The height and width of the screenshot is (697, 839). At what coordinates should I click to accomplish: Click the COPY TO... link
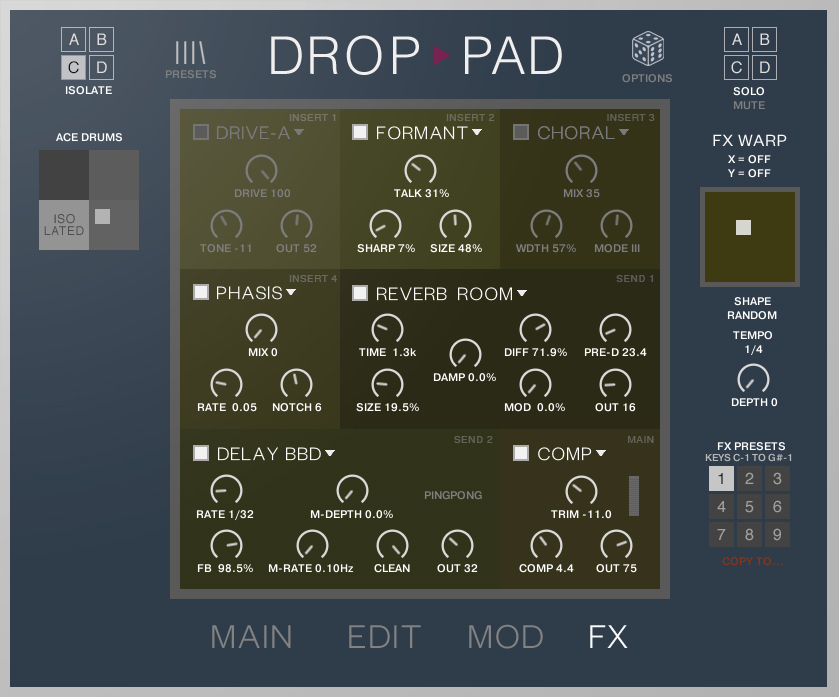(x=752, y=561)
